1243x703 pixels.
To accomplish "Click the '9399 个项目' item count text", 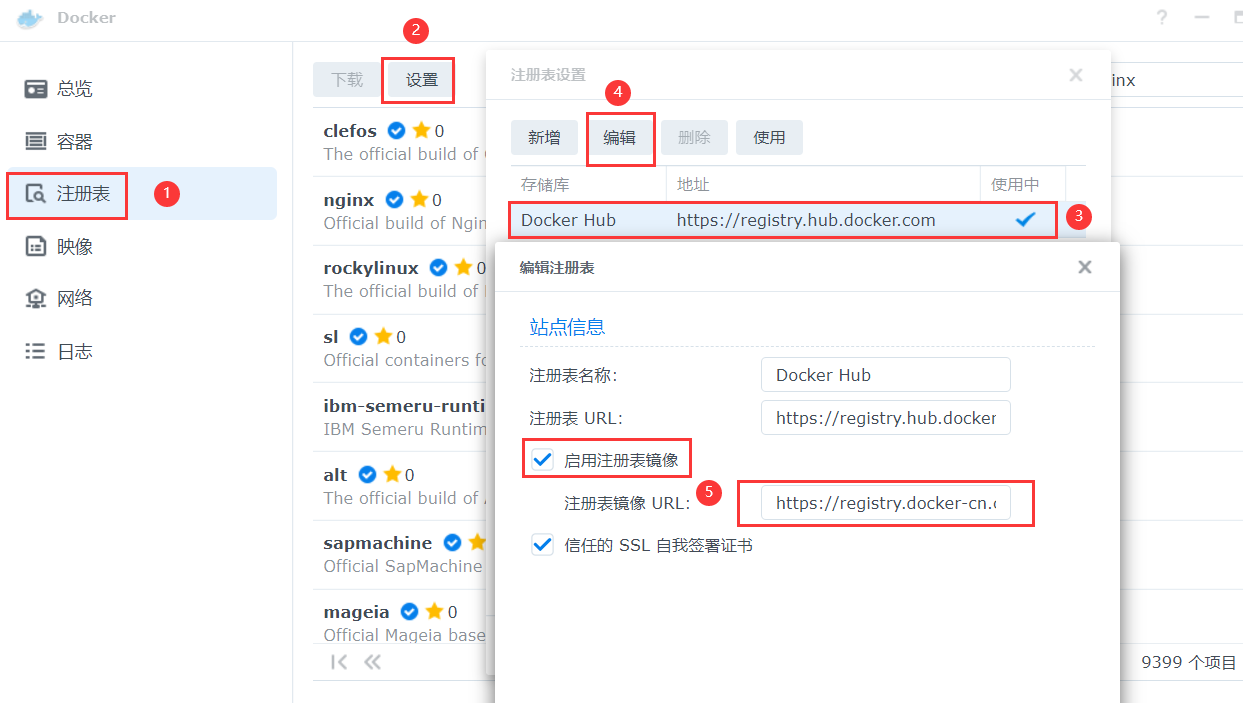I will click(1189, 662).
